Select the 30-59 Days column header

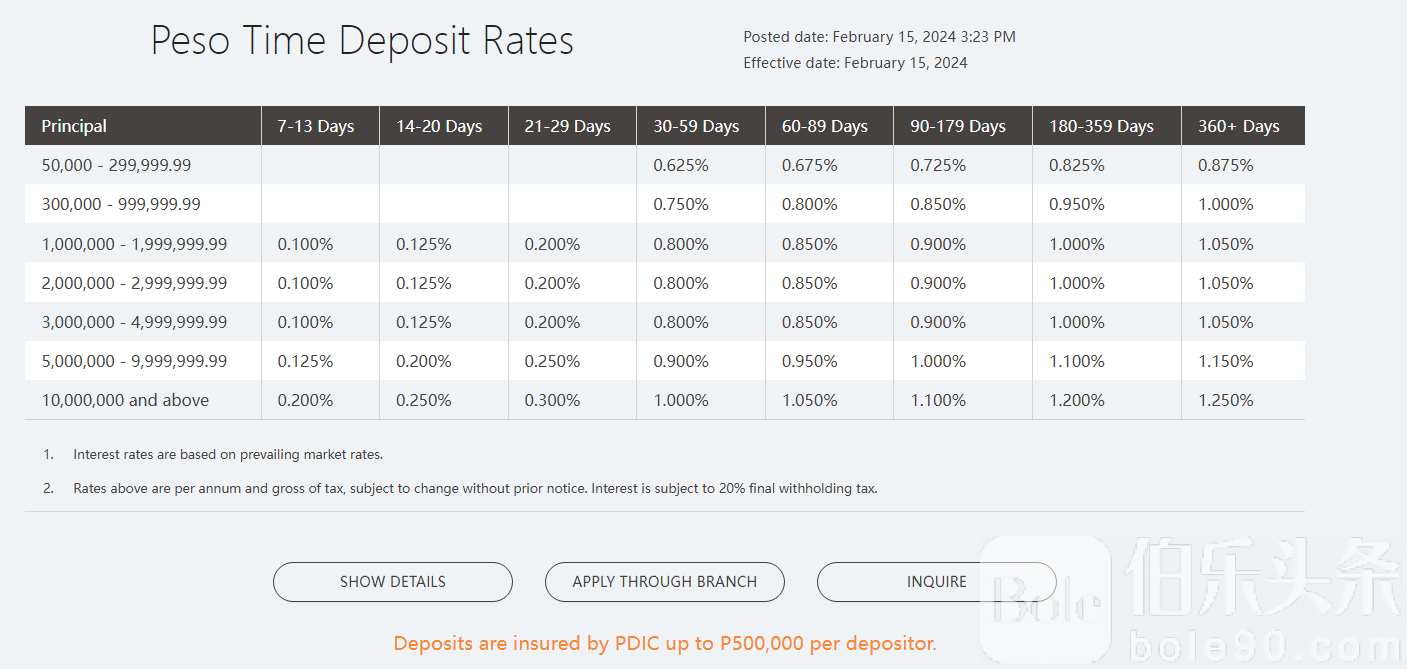click(x=696, y=126)
